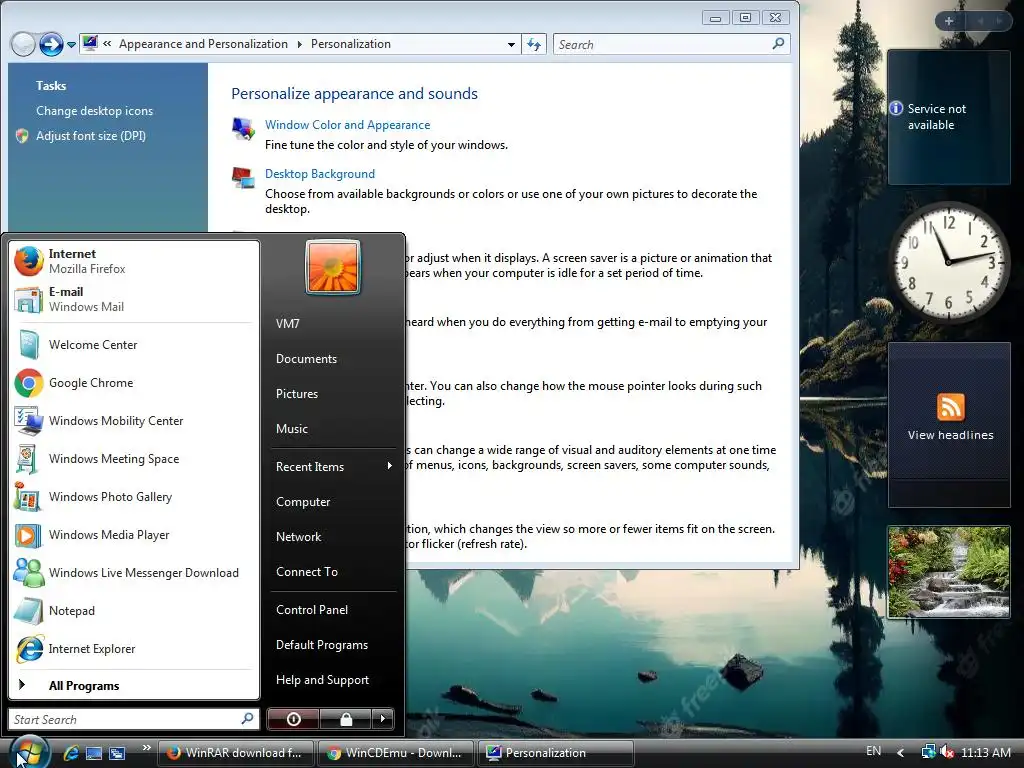Click Change desktop icons task
This screenshot has height=768, width=1024.
pos(95,111)
